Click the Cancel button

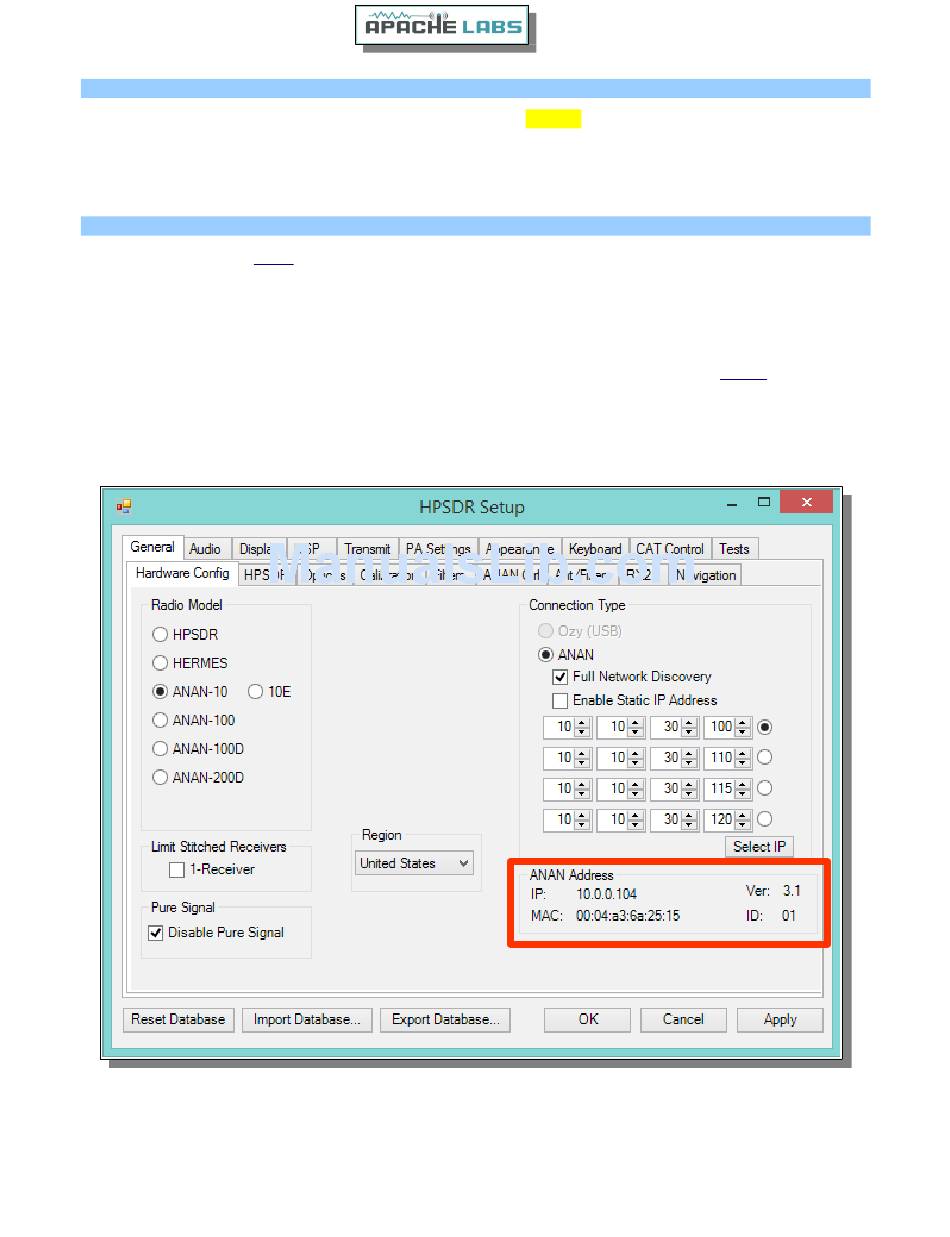pyautogui.click(x=683, y=1020)
